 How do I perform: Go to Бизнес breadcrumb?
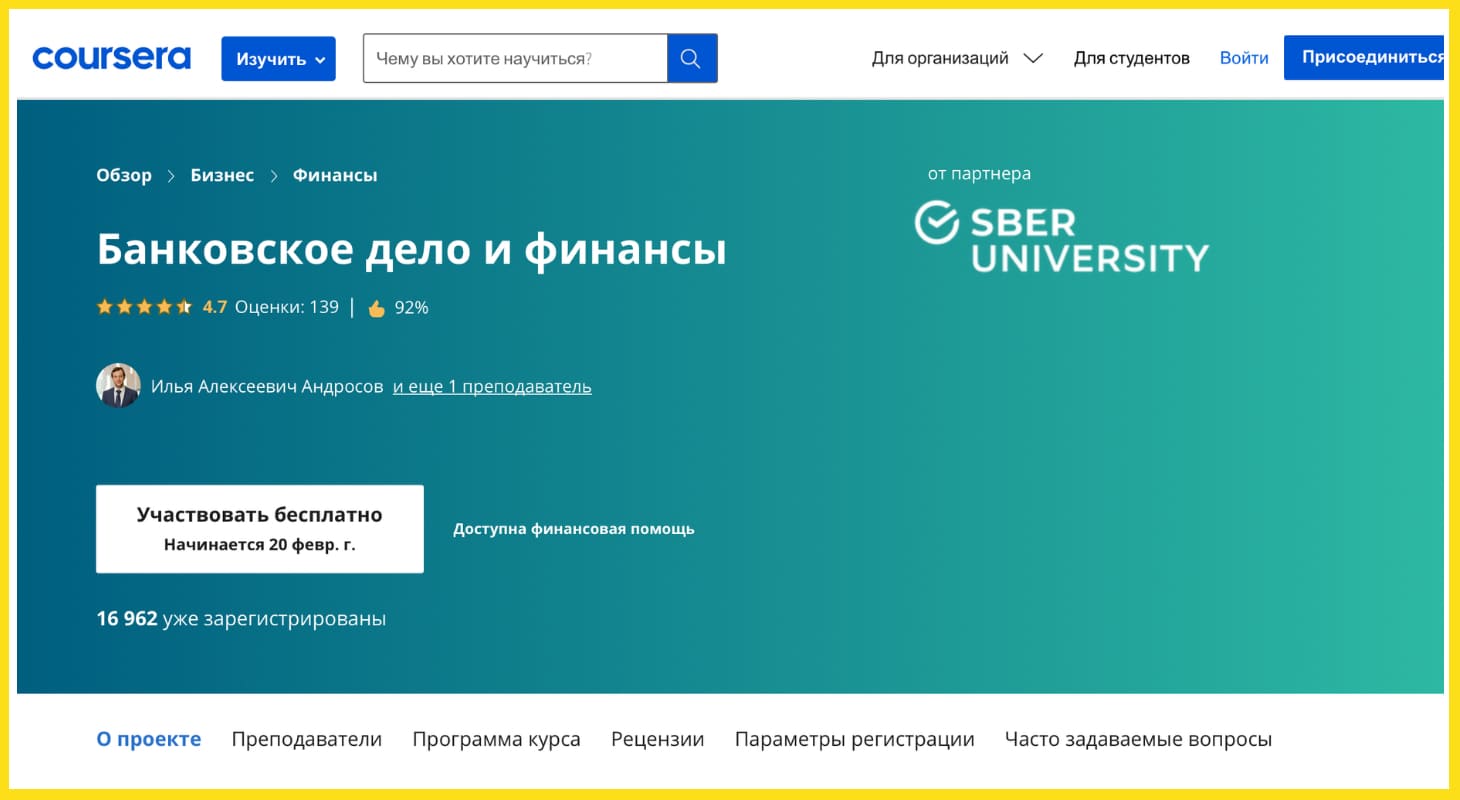coord(222,175)
